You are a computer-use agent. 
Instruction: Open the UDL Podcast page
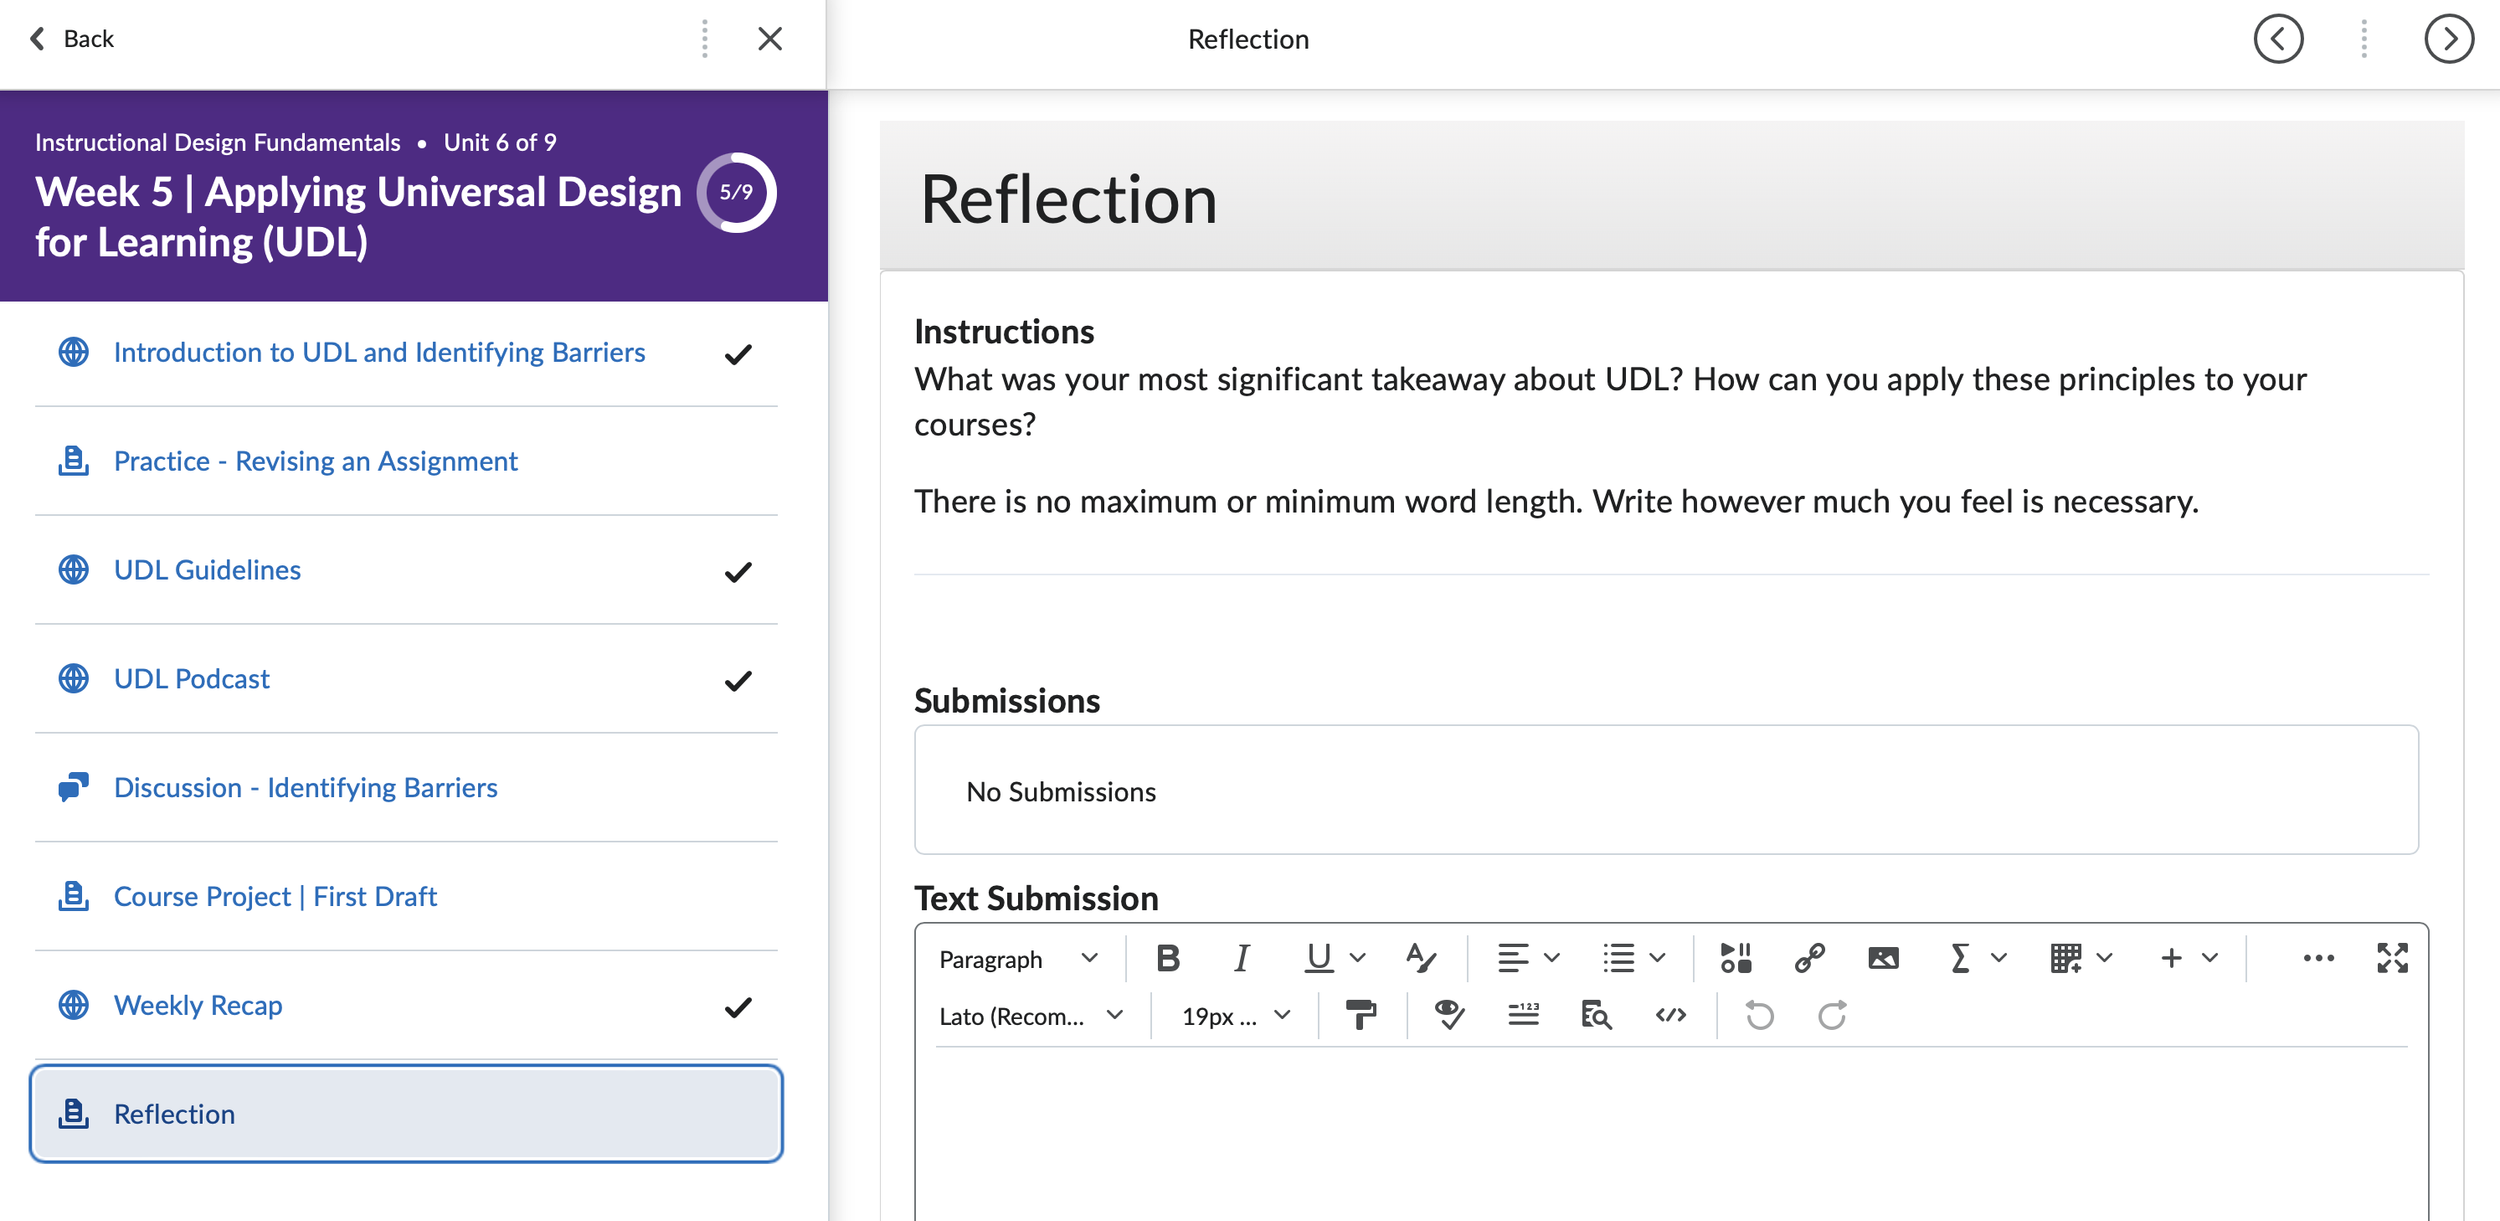[x=191, y=678]
